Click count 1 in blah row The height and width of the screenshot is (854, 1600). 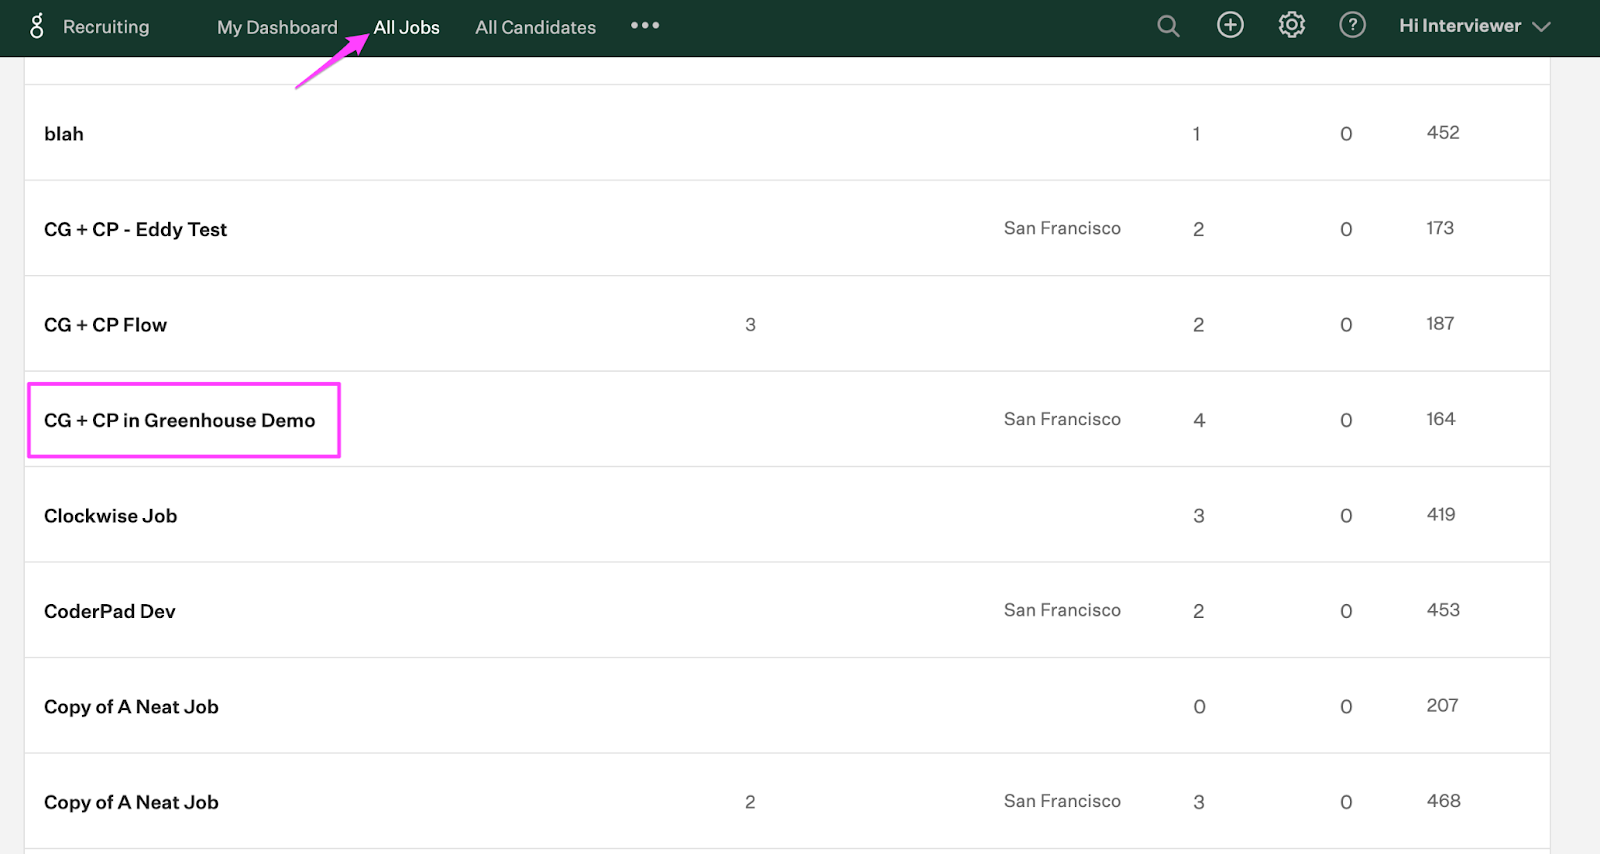click(x=1196, y=134)
